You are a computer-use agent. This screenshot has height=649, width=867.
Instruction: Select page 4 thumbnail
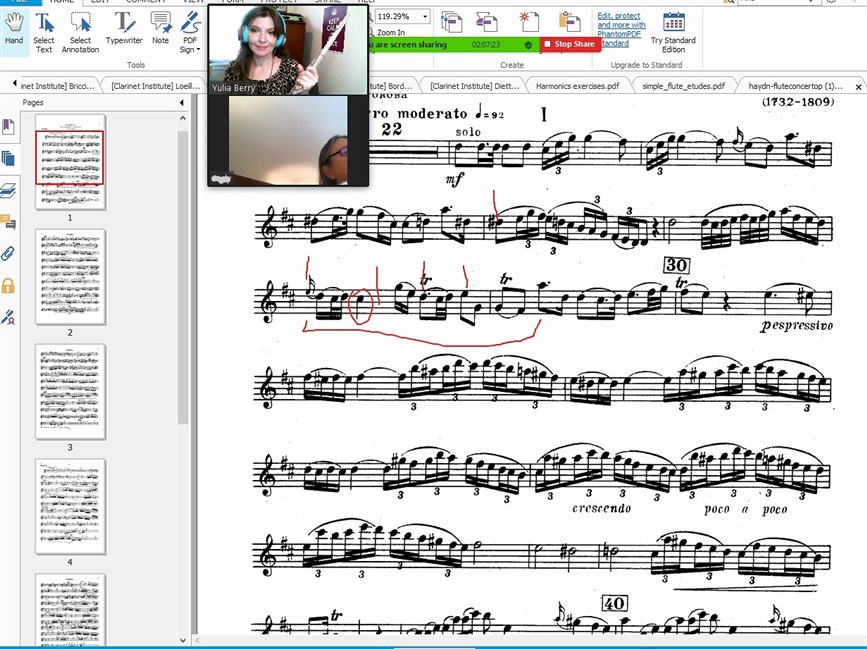pyautogui.click(x=70, y=506)
